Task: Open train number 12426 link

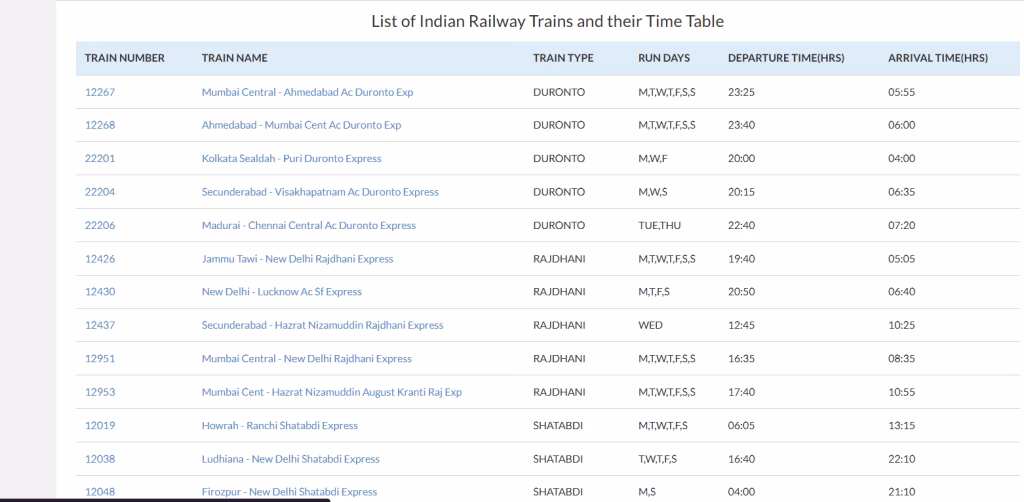Action: (x=100, y=259)
